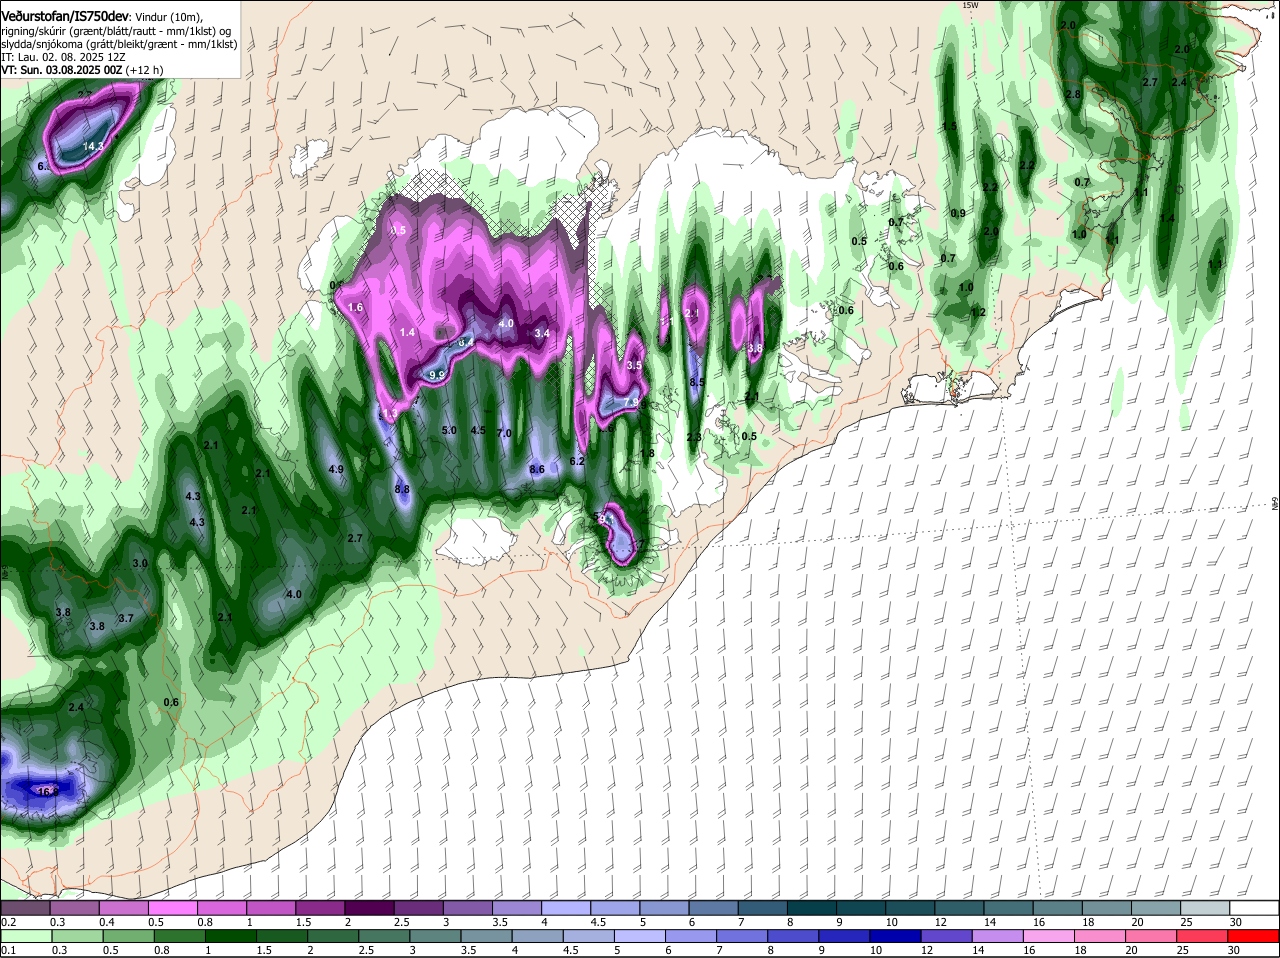Select the 2.8 precipitation value label
1280x958 pixels.
pos(1073,94)
